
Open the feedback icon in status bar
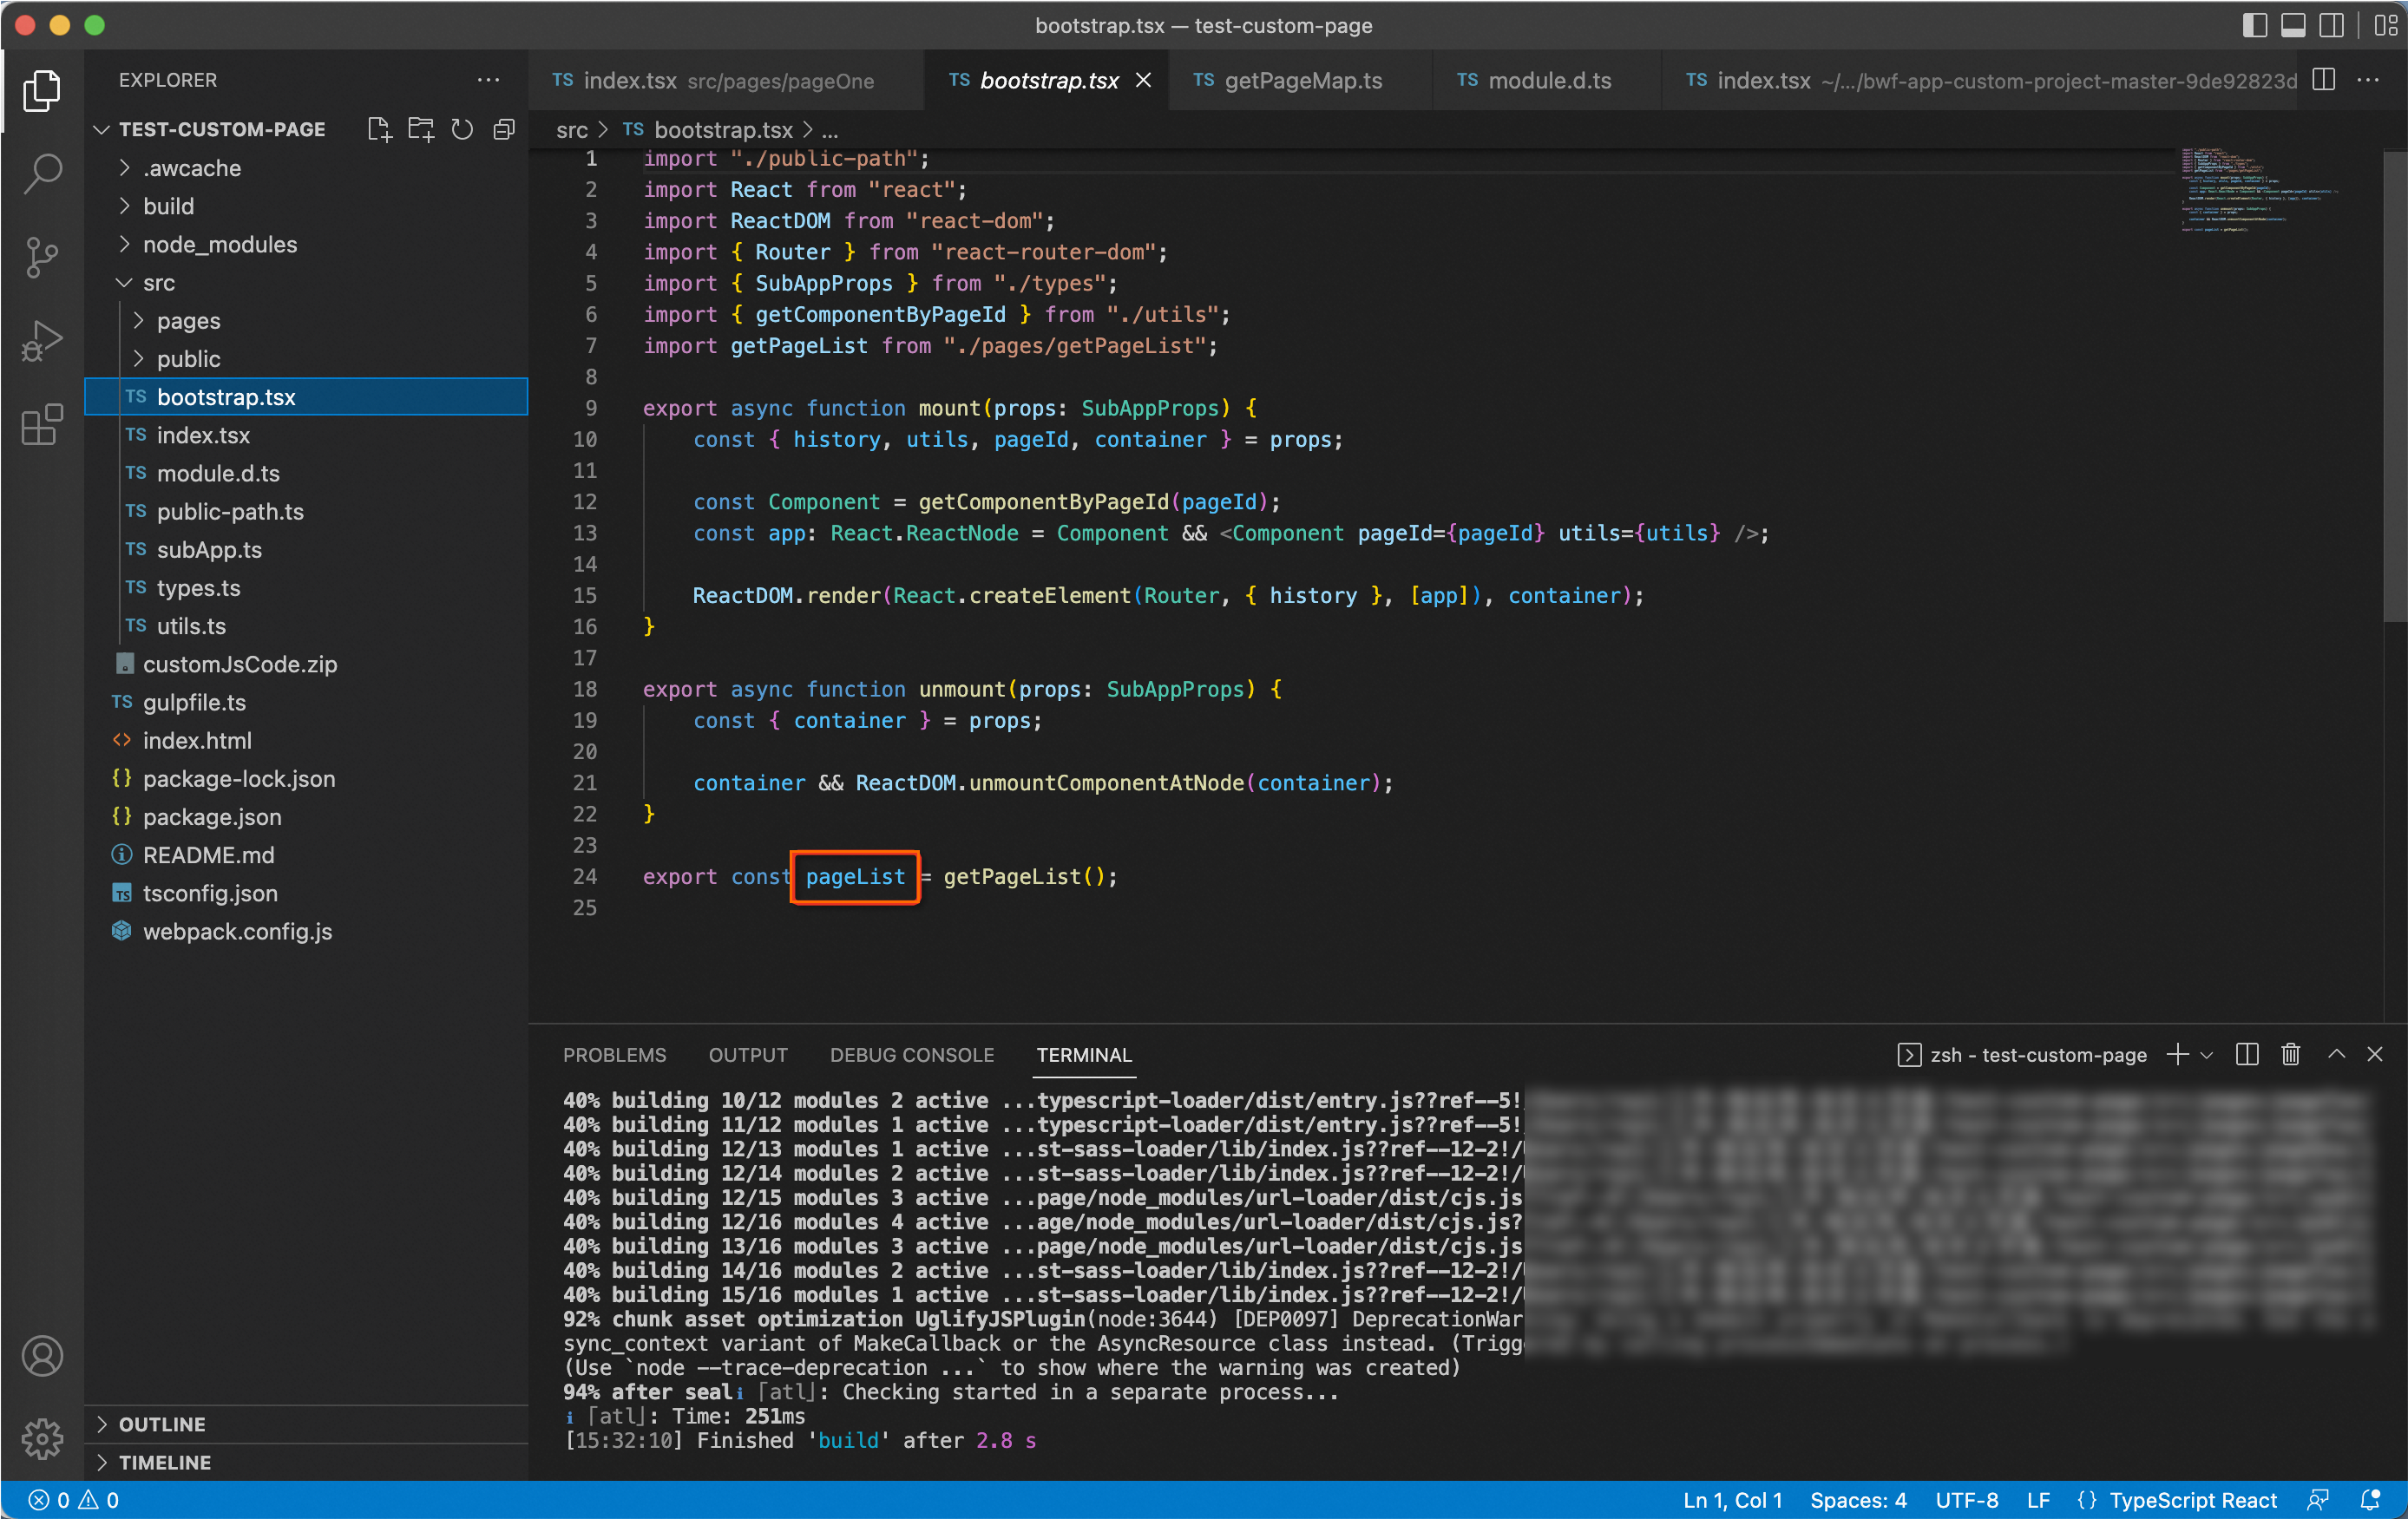(2317, 1499)
